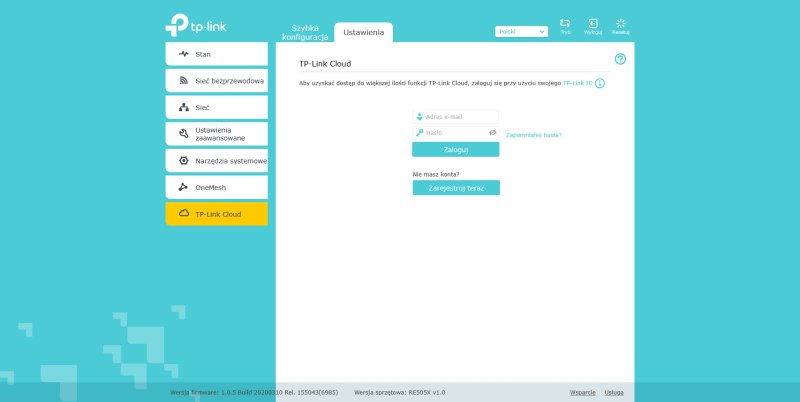Open Narzędzia systemowe menu
This screenshot has width=800, height=402.
[216, 161]
